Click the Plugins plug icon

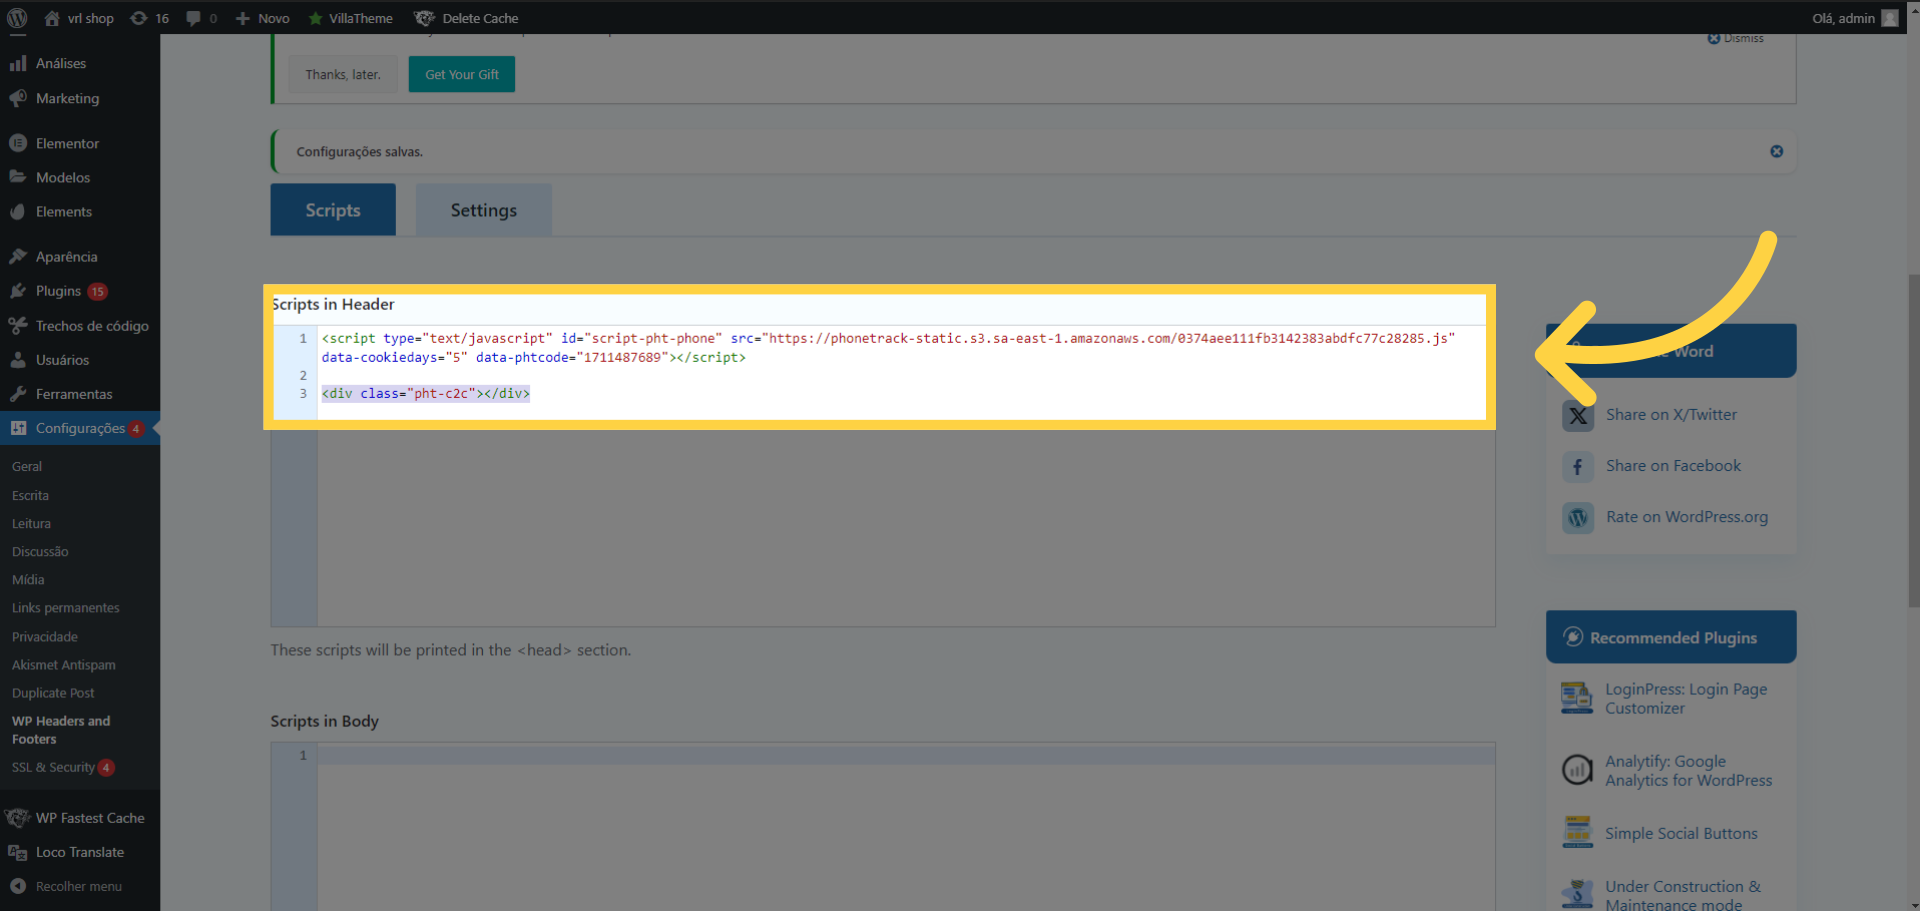click(x=18, y=291)
